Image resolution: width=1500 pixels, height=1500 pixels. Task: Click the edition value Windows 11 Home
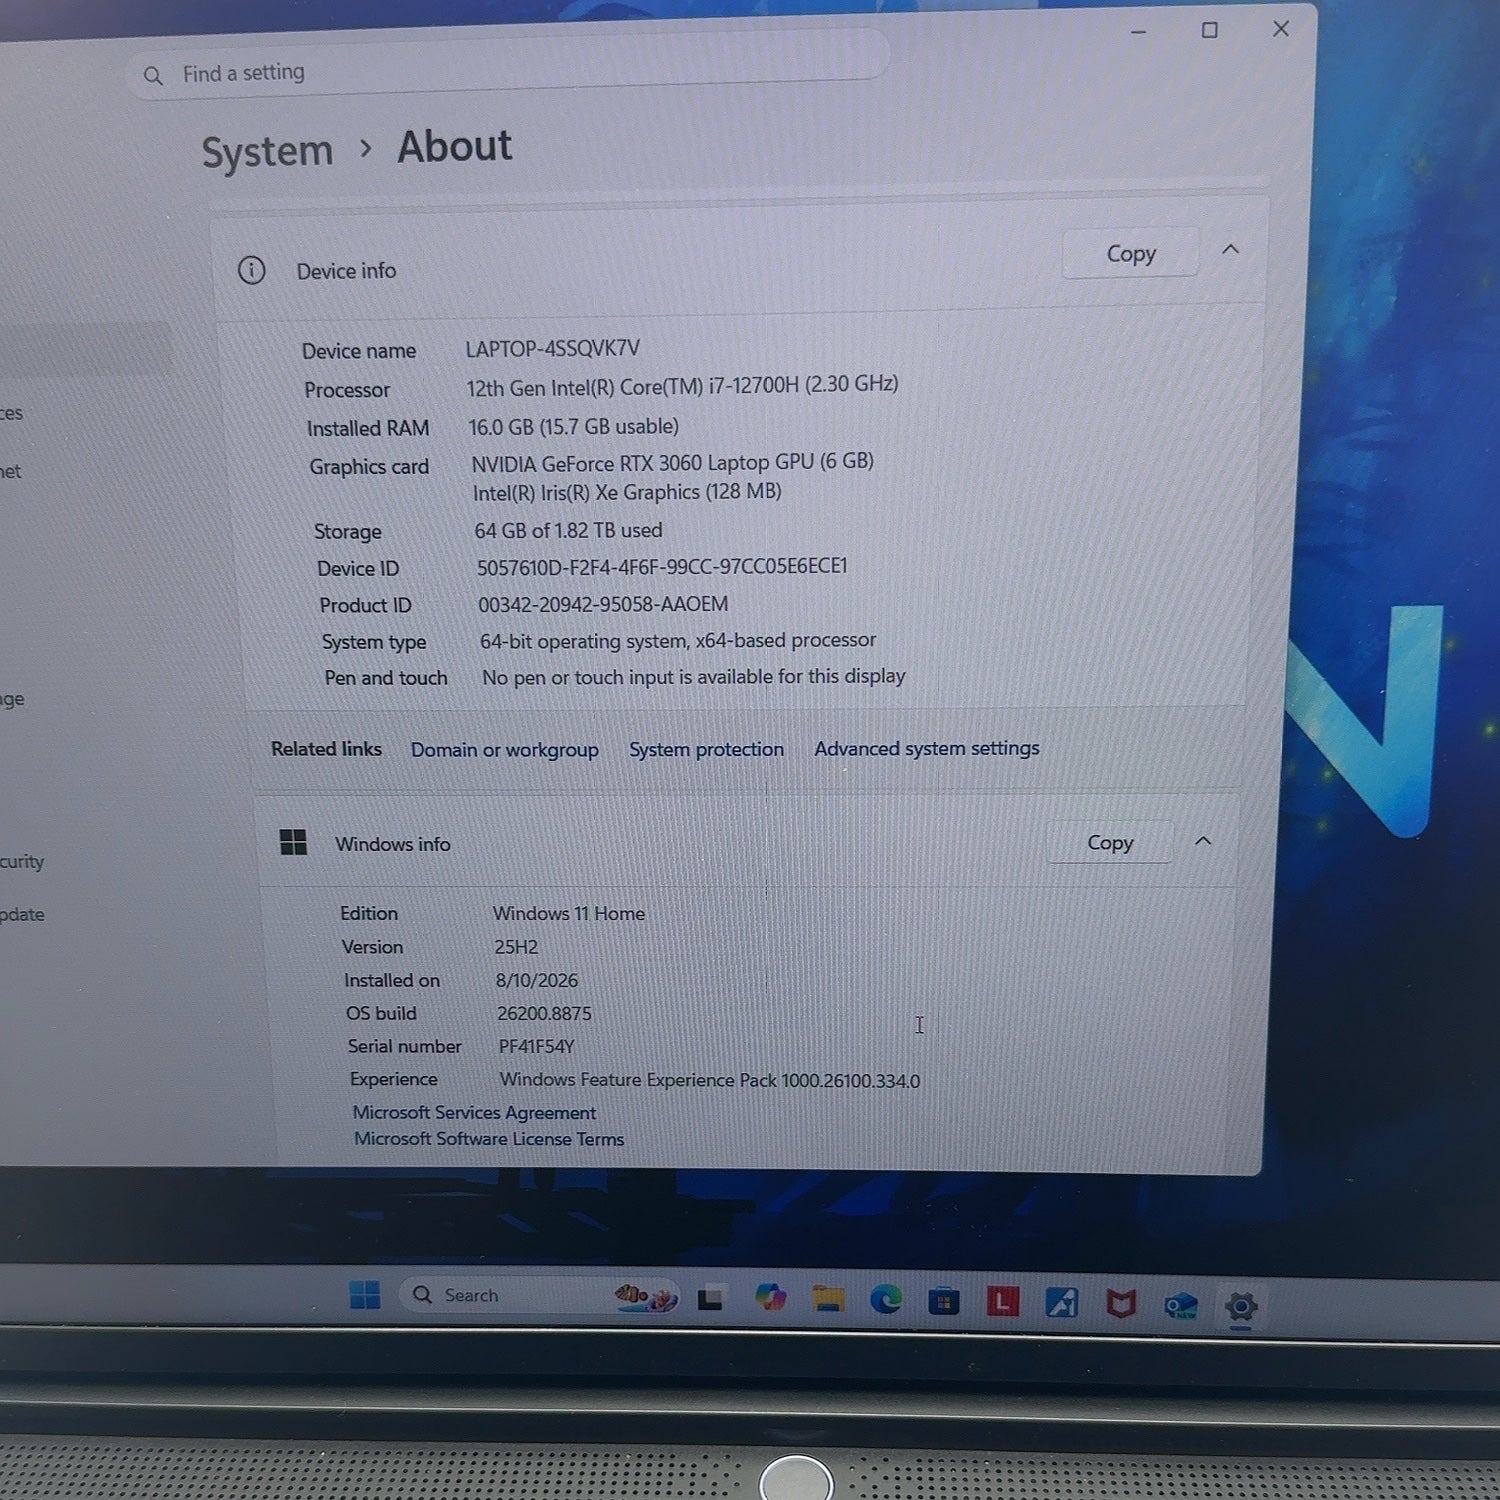pyautogui.click(x=569, y=913)
